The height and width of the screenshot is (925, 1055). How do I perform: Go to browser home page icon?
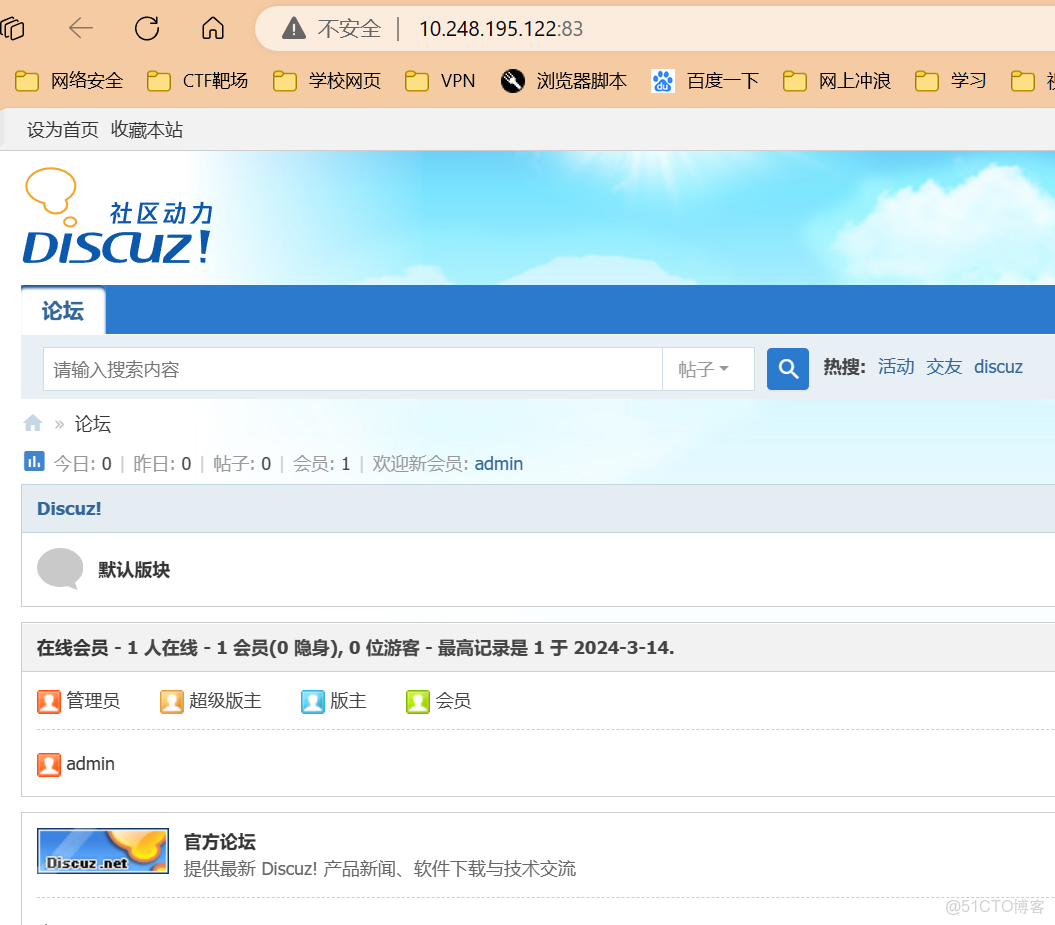click(x=213, y=28)
